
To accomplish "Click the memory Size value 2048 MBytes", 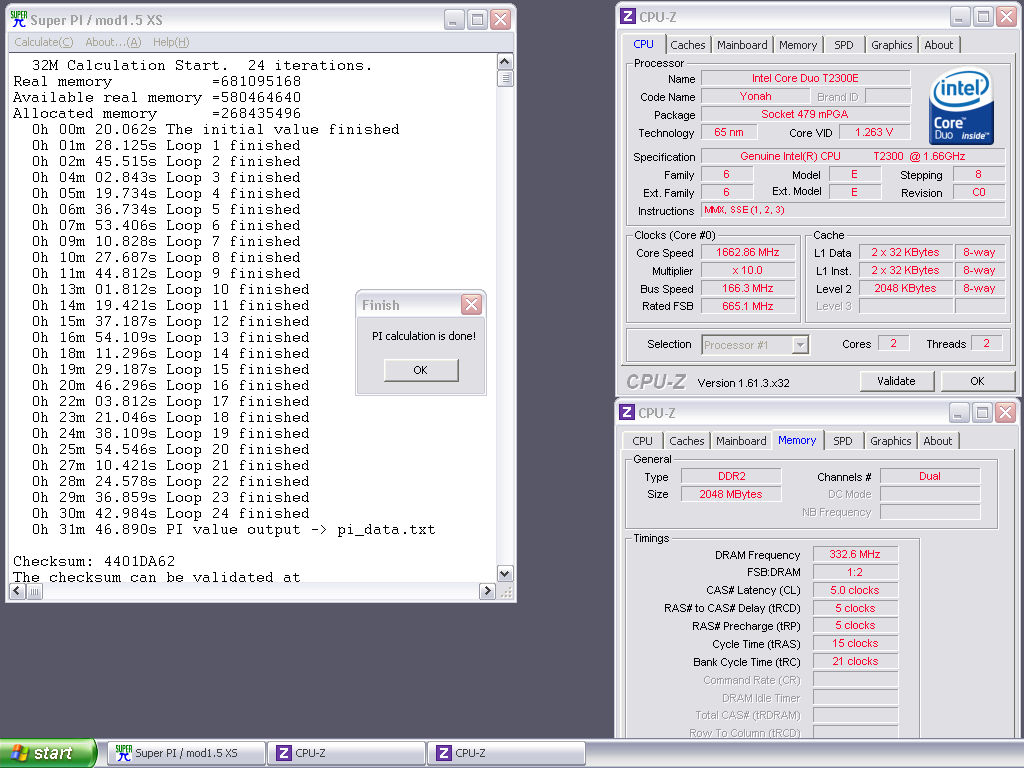I will pos(731,494).
